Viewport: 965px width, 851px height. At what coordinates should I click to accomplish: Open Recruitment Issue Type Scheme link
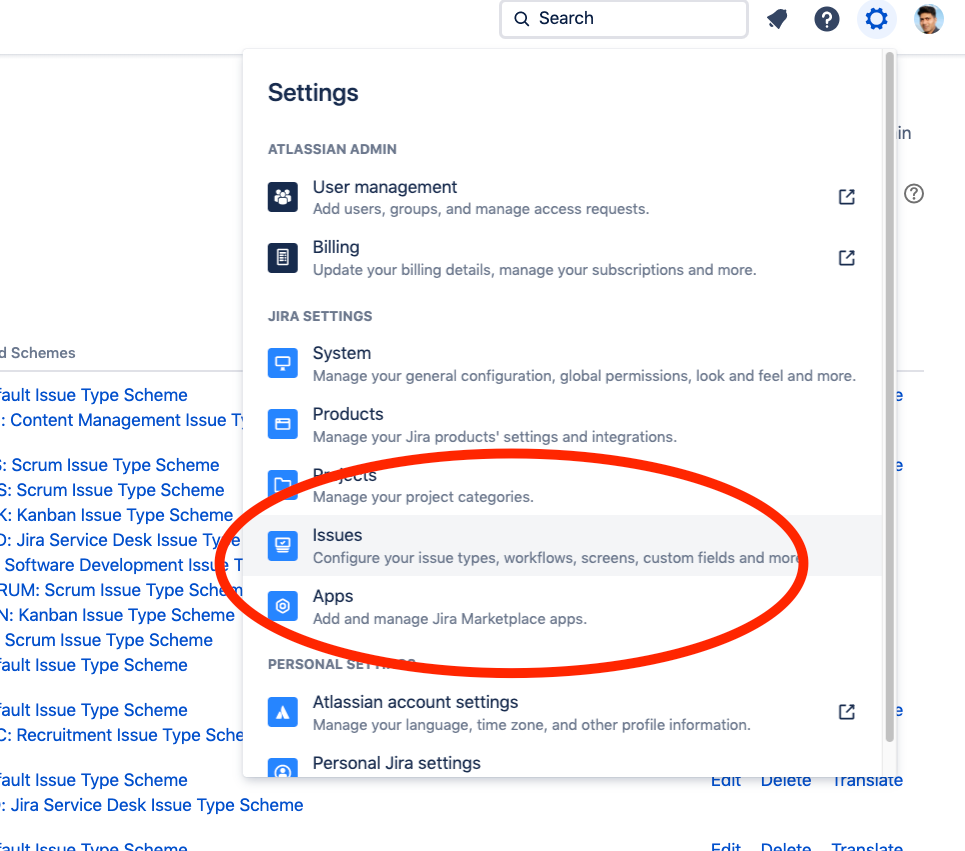click(122, 735)
